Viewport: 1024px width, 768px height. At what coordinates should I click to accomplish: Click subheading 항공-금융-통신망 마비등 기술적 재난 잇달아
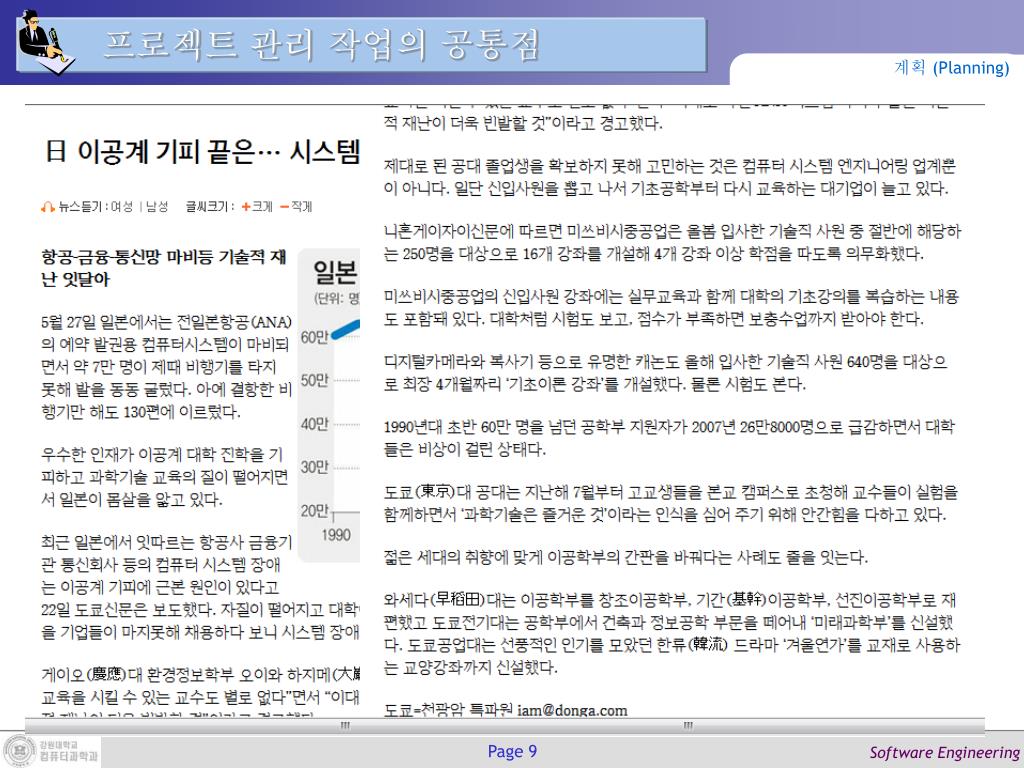point(163,268)
